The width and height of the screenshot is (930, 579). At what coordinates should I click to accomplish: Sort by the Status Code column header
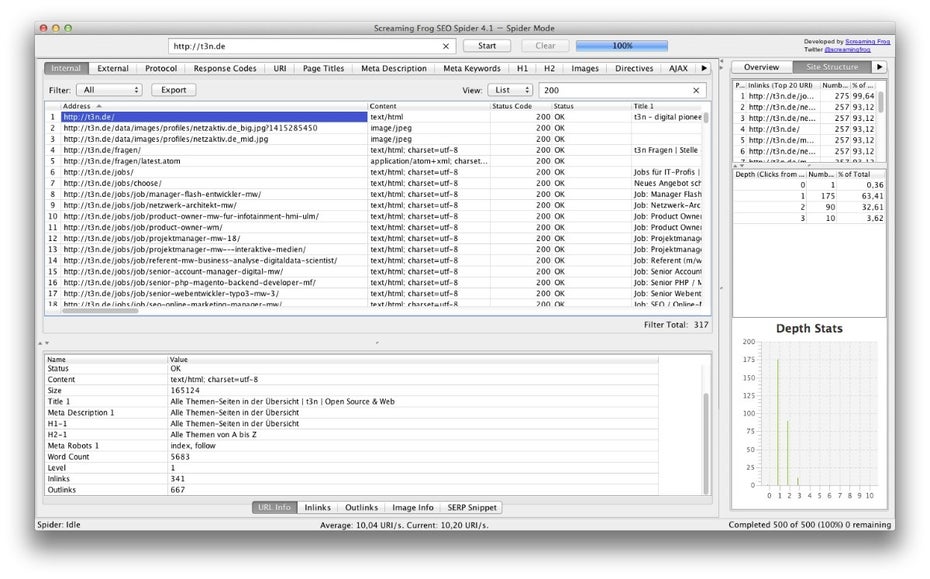pyautogui.click(x=521, y=106)
